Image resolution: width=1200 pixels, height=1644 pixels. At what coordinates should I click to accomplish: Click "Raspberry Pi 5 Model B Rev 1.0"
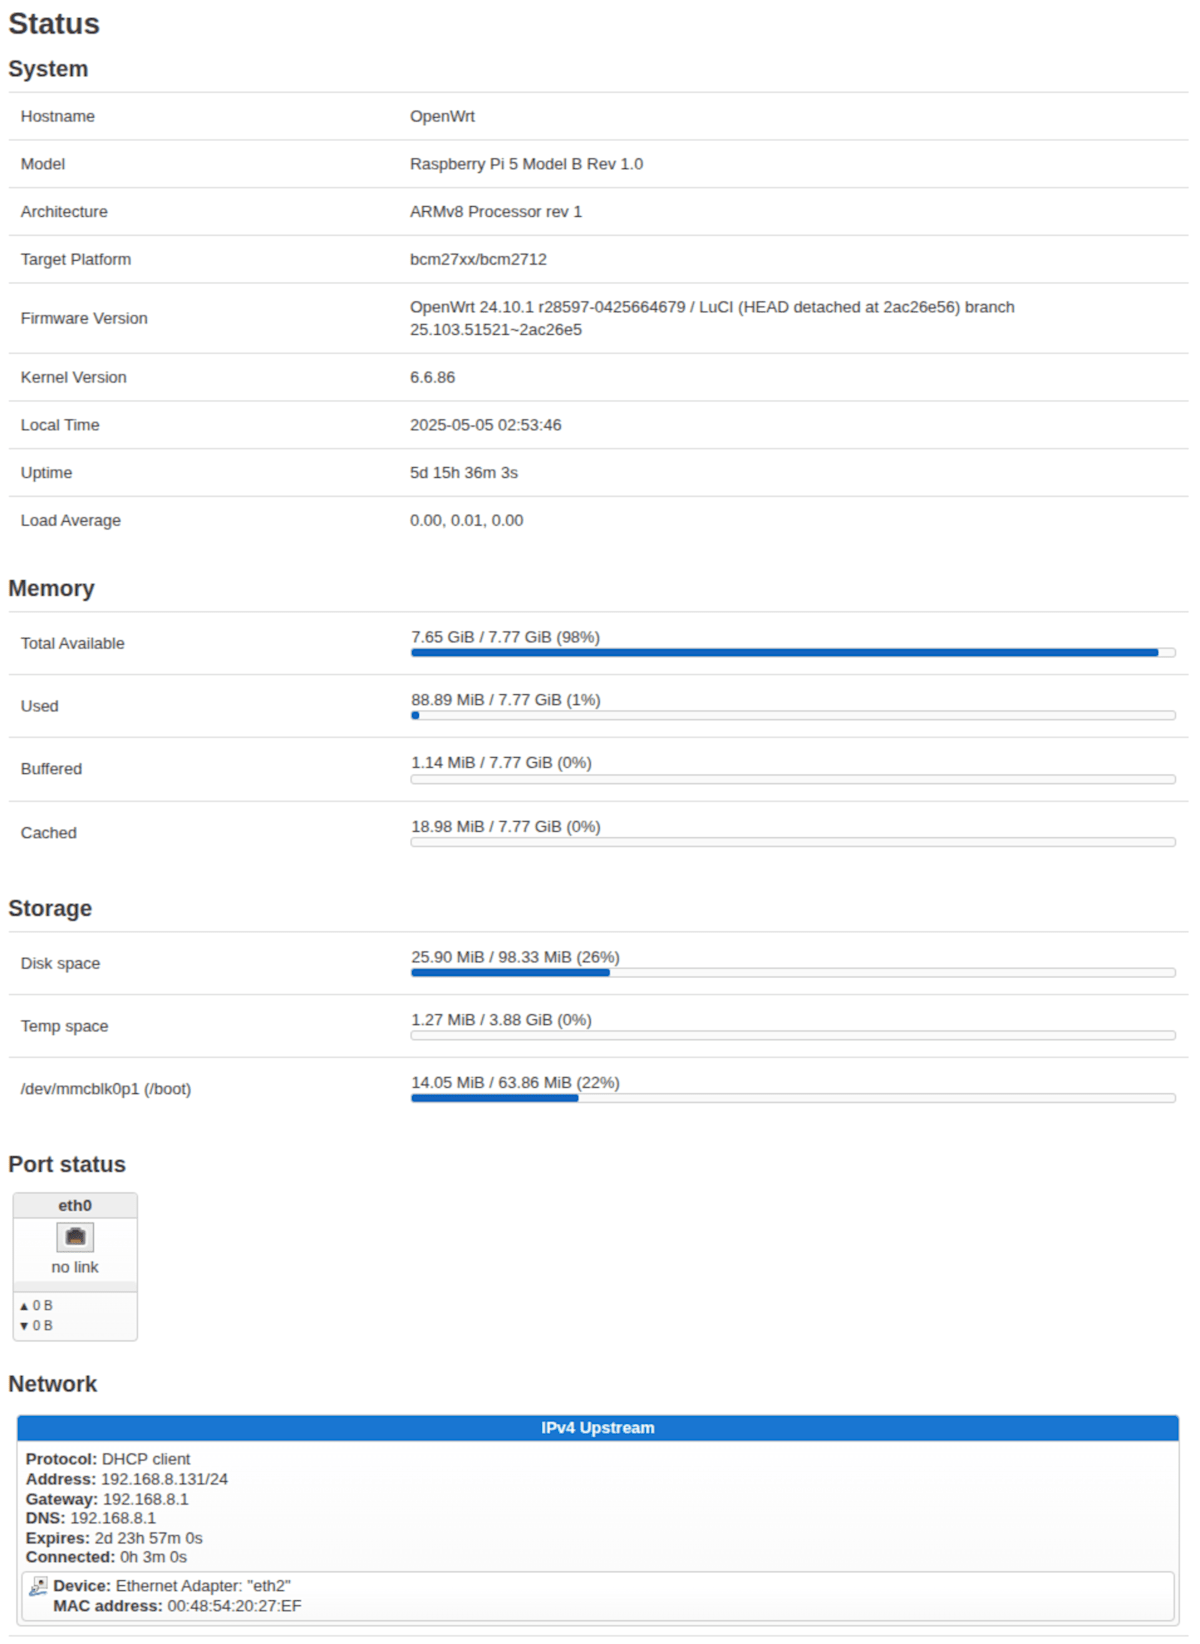tap(527, 164)
